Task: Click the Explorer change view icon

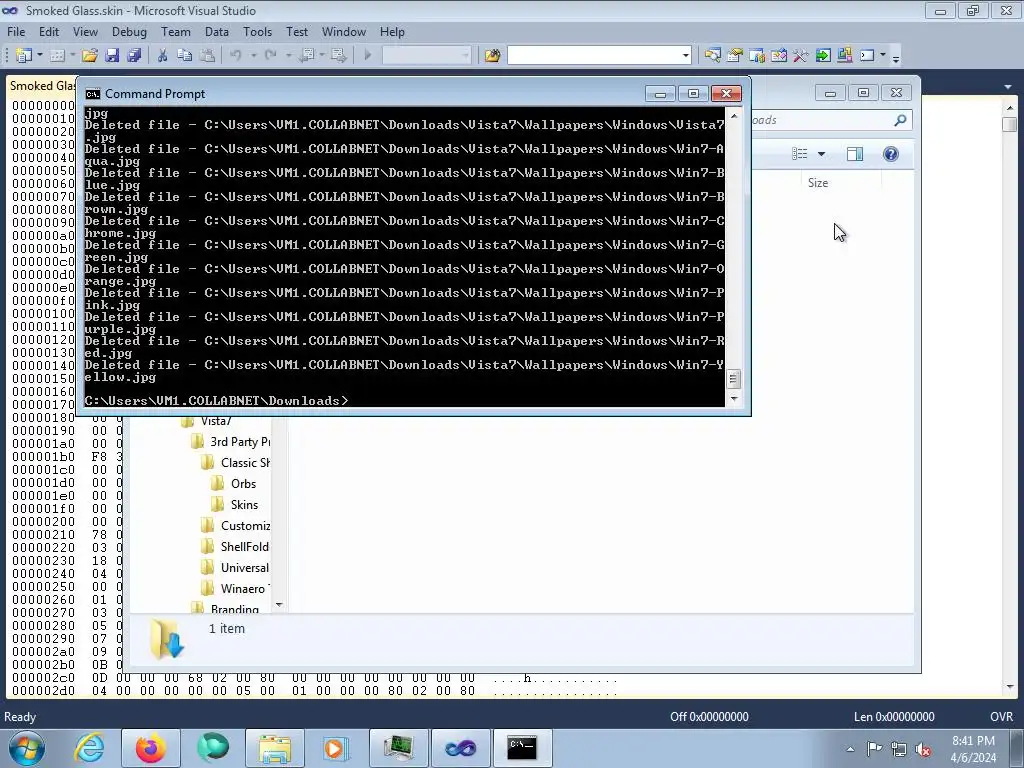Action: pos(800,153)
